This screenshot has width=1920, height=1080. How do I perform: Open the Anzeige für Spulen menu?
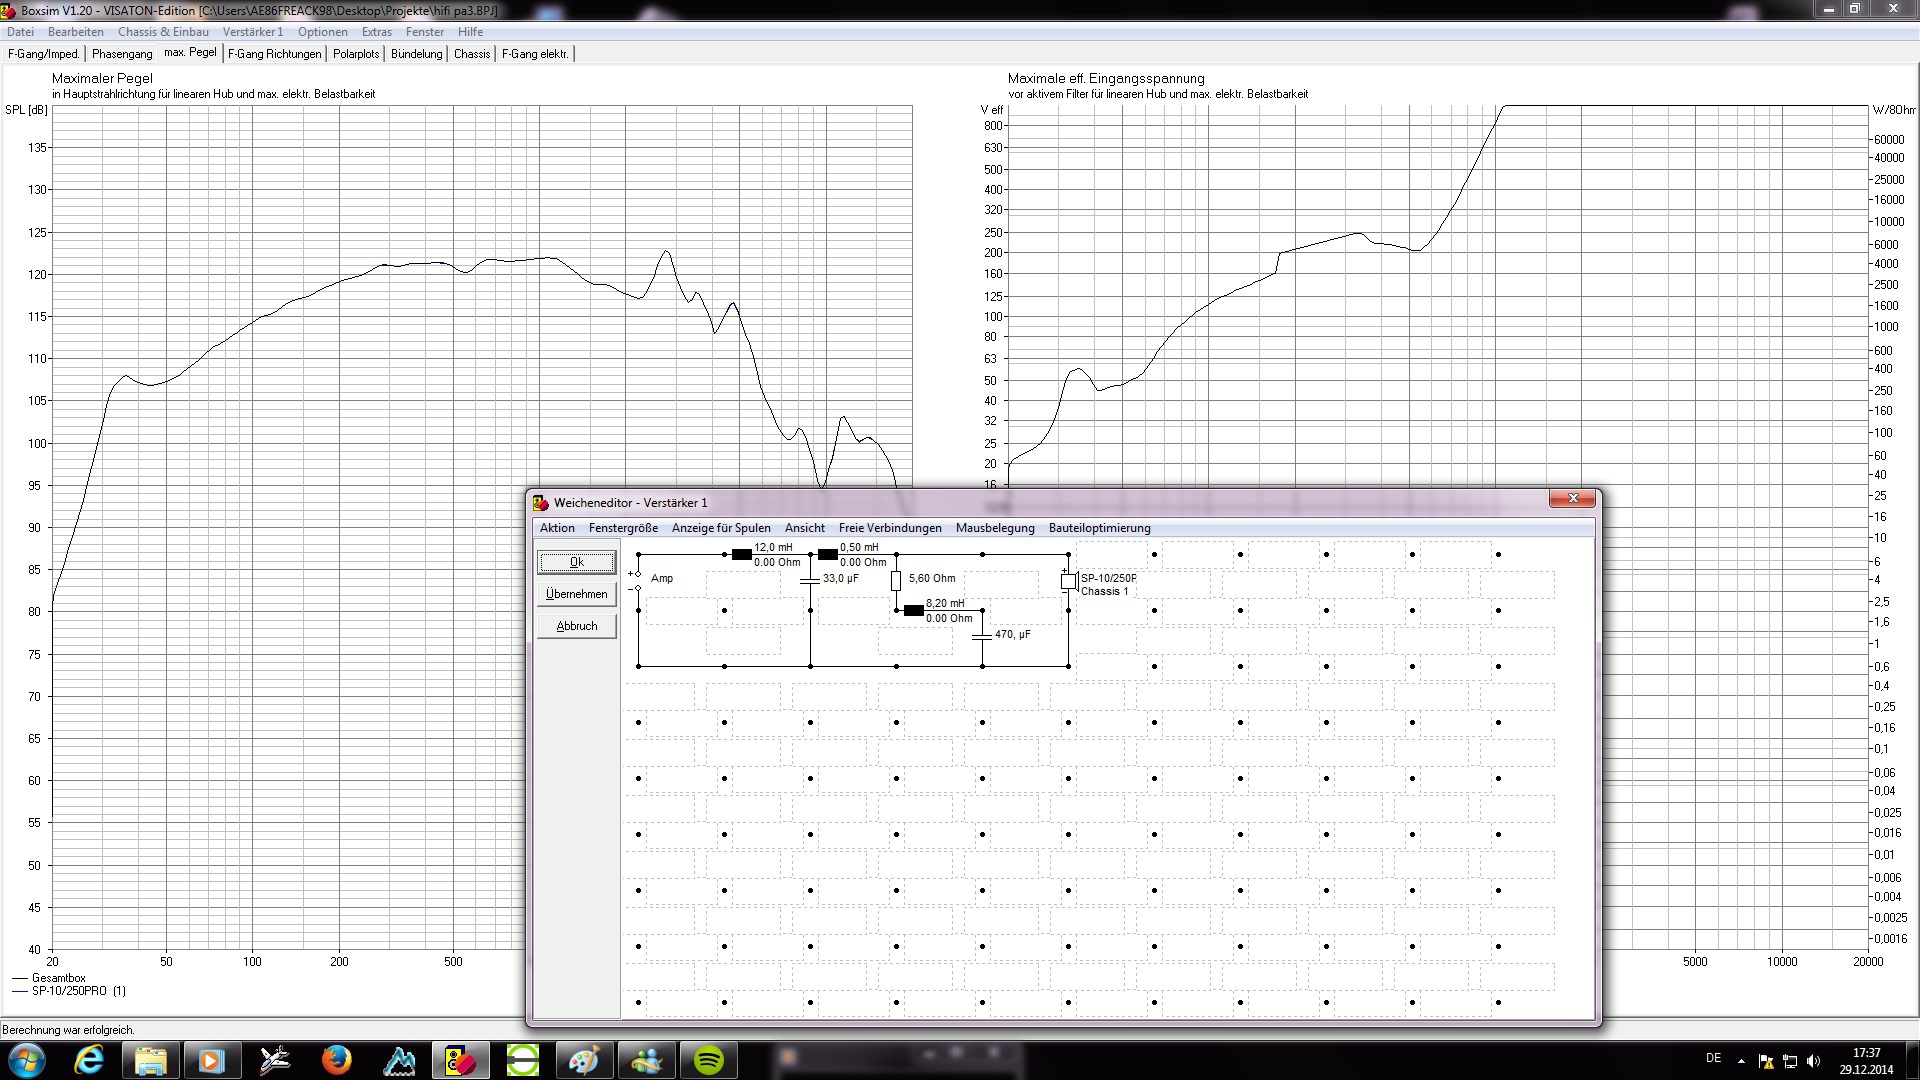click(720, 528)
